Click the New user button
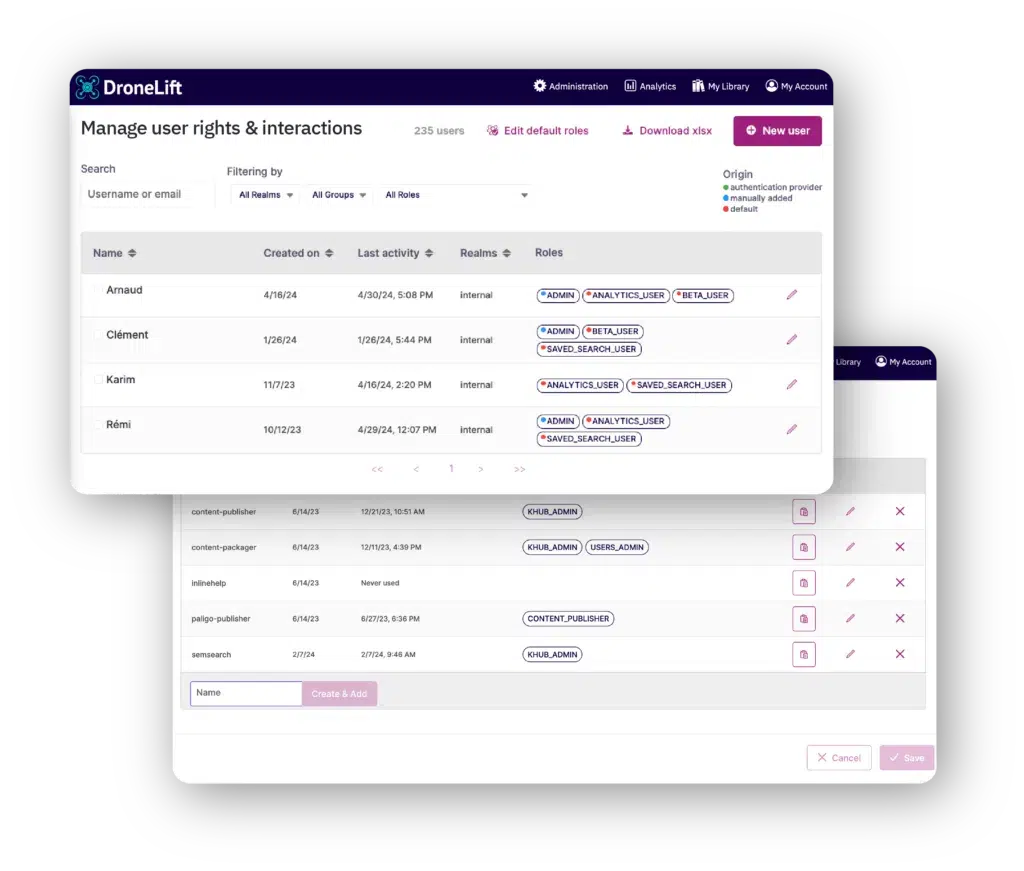1024x871 pixels. pos(777,131)
